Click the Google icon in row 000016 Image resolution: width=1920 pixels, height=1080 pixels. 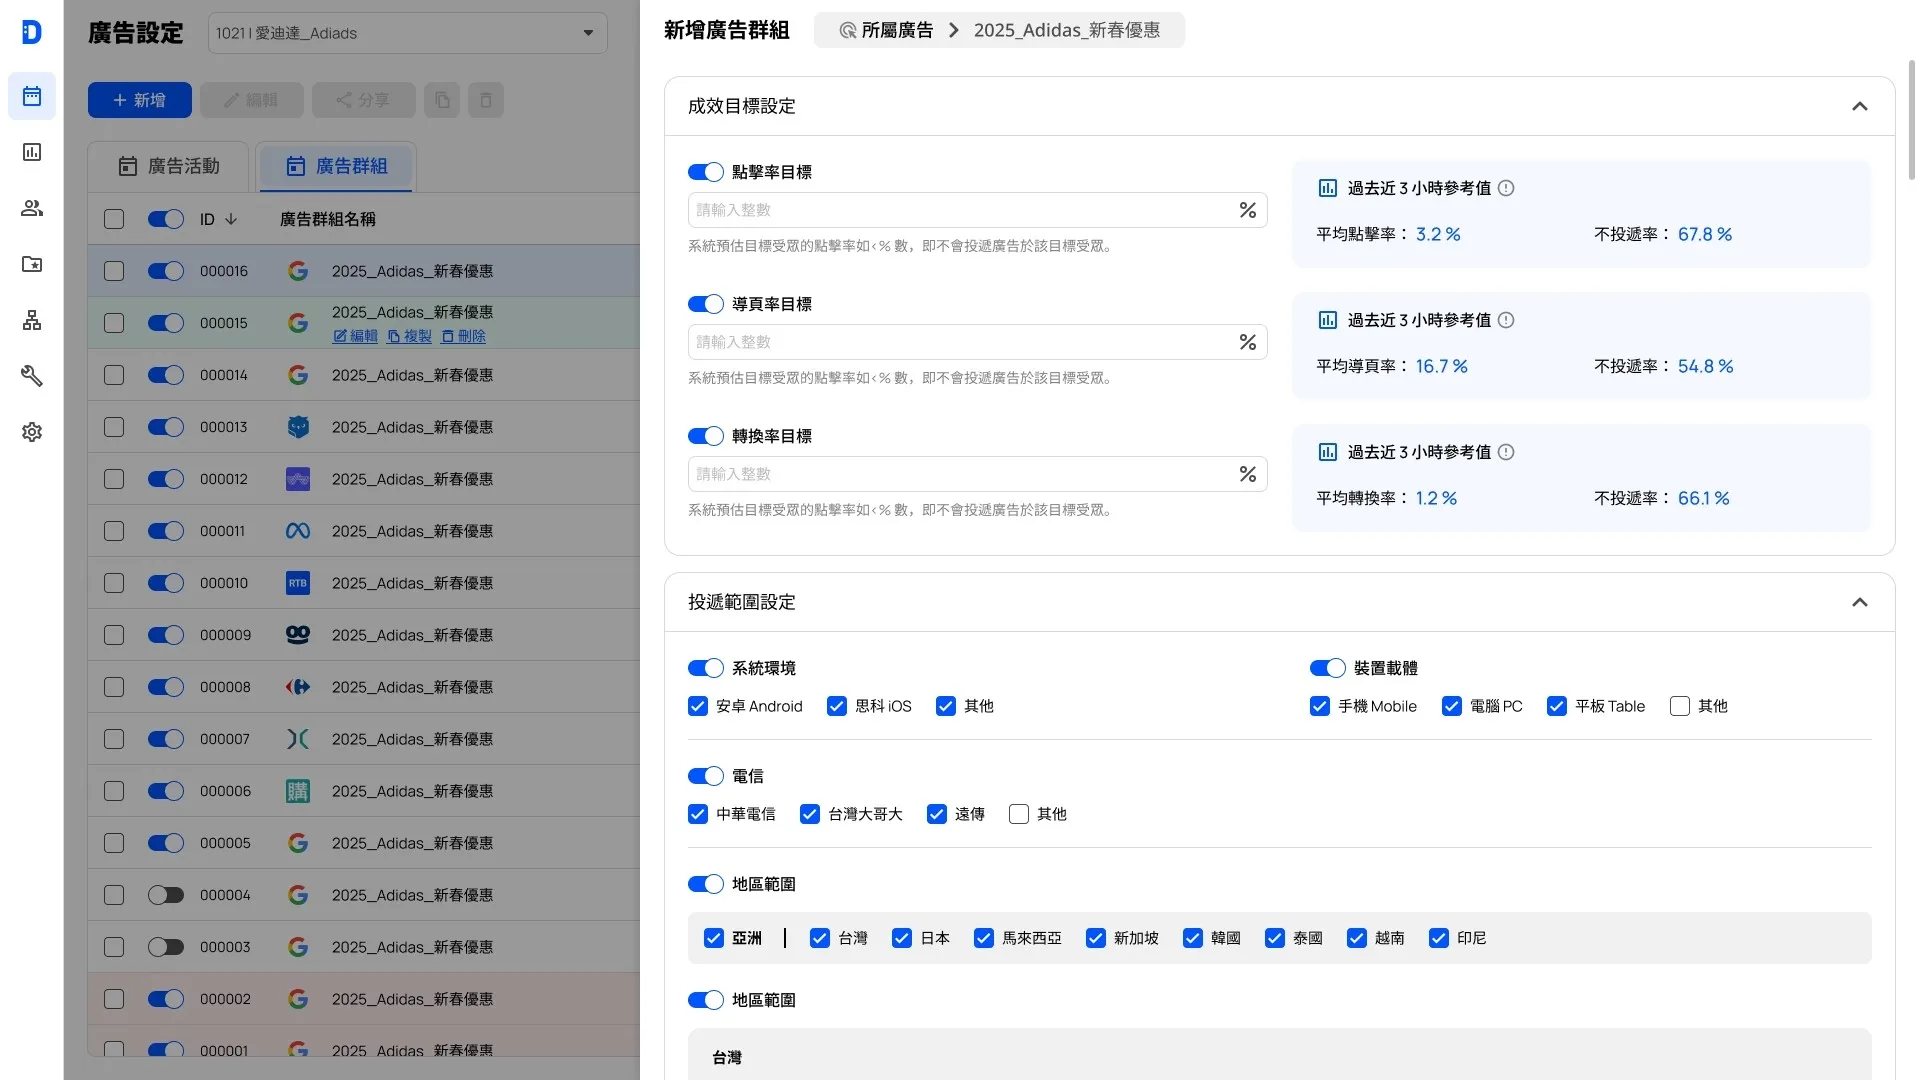pos(298,271)
